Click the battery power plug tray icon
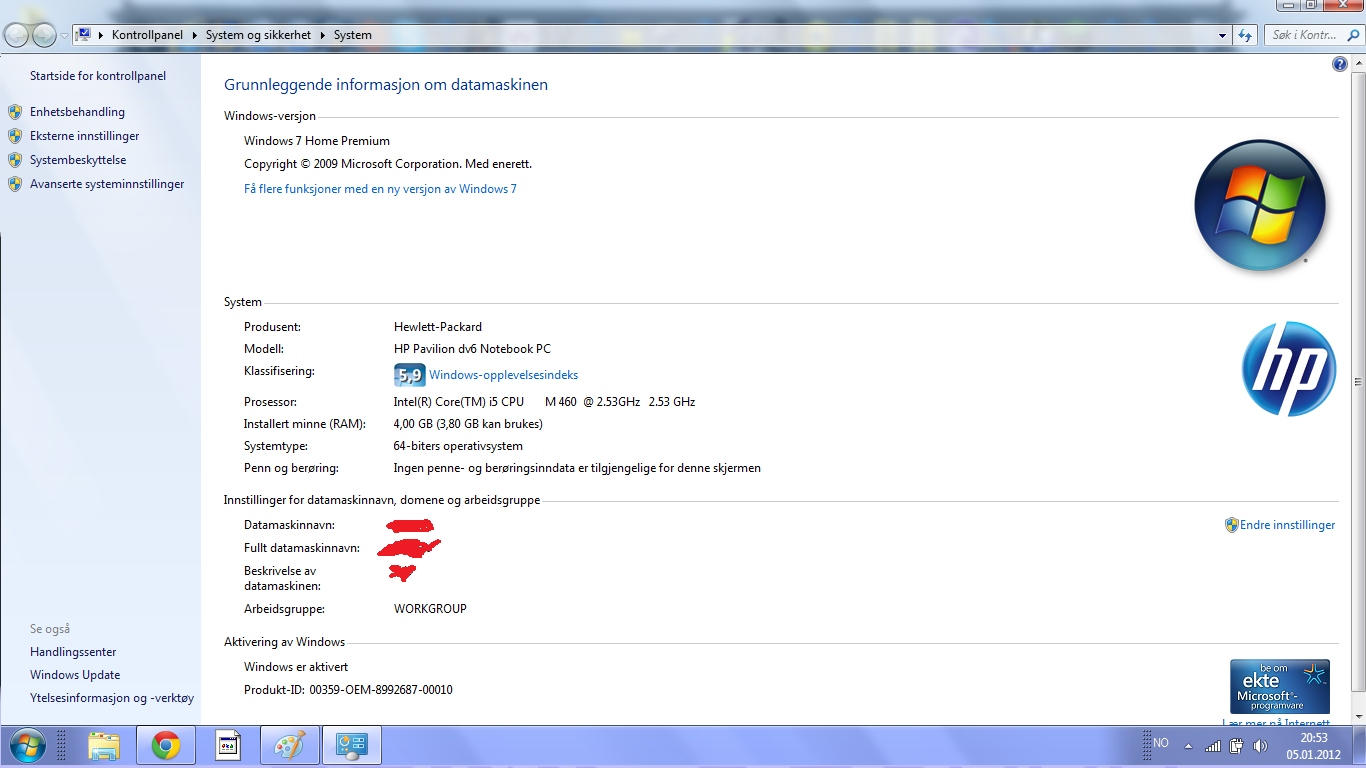Viewport: 1366px width, 768px height. [x=1236, y=745]
